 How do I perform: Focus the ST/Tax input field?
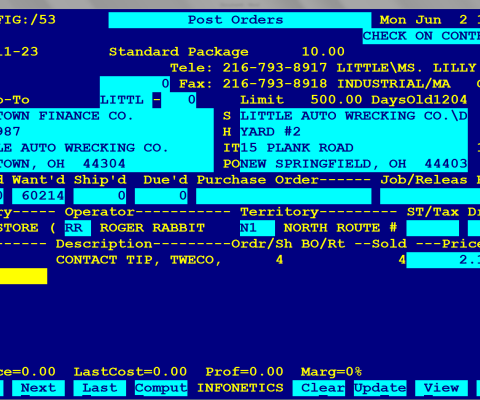433,228
